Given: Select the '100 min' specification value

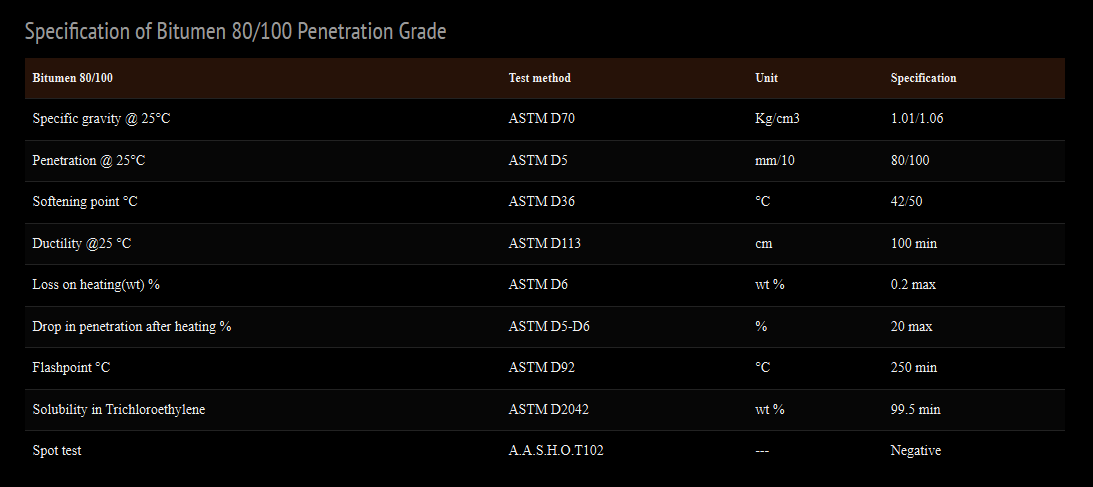Looking at the screenshot, I should 913,243.
